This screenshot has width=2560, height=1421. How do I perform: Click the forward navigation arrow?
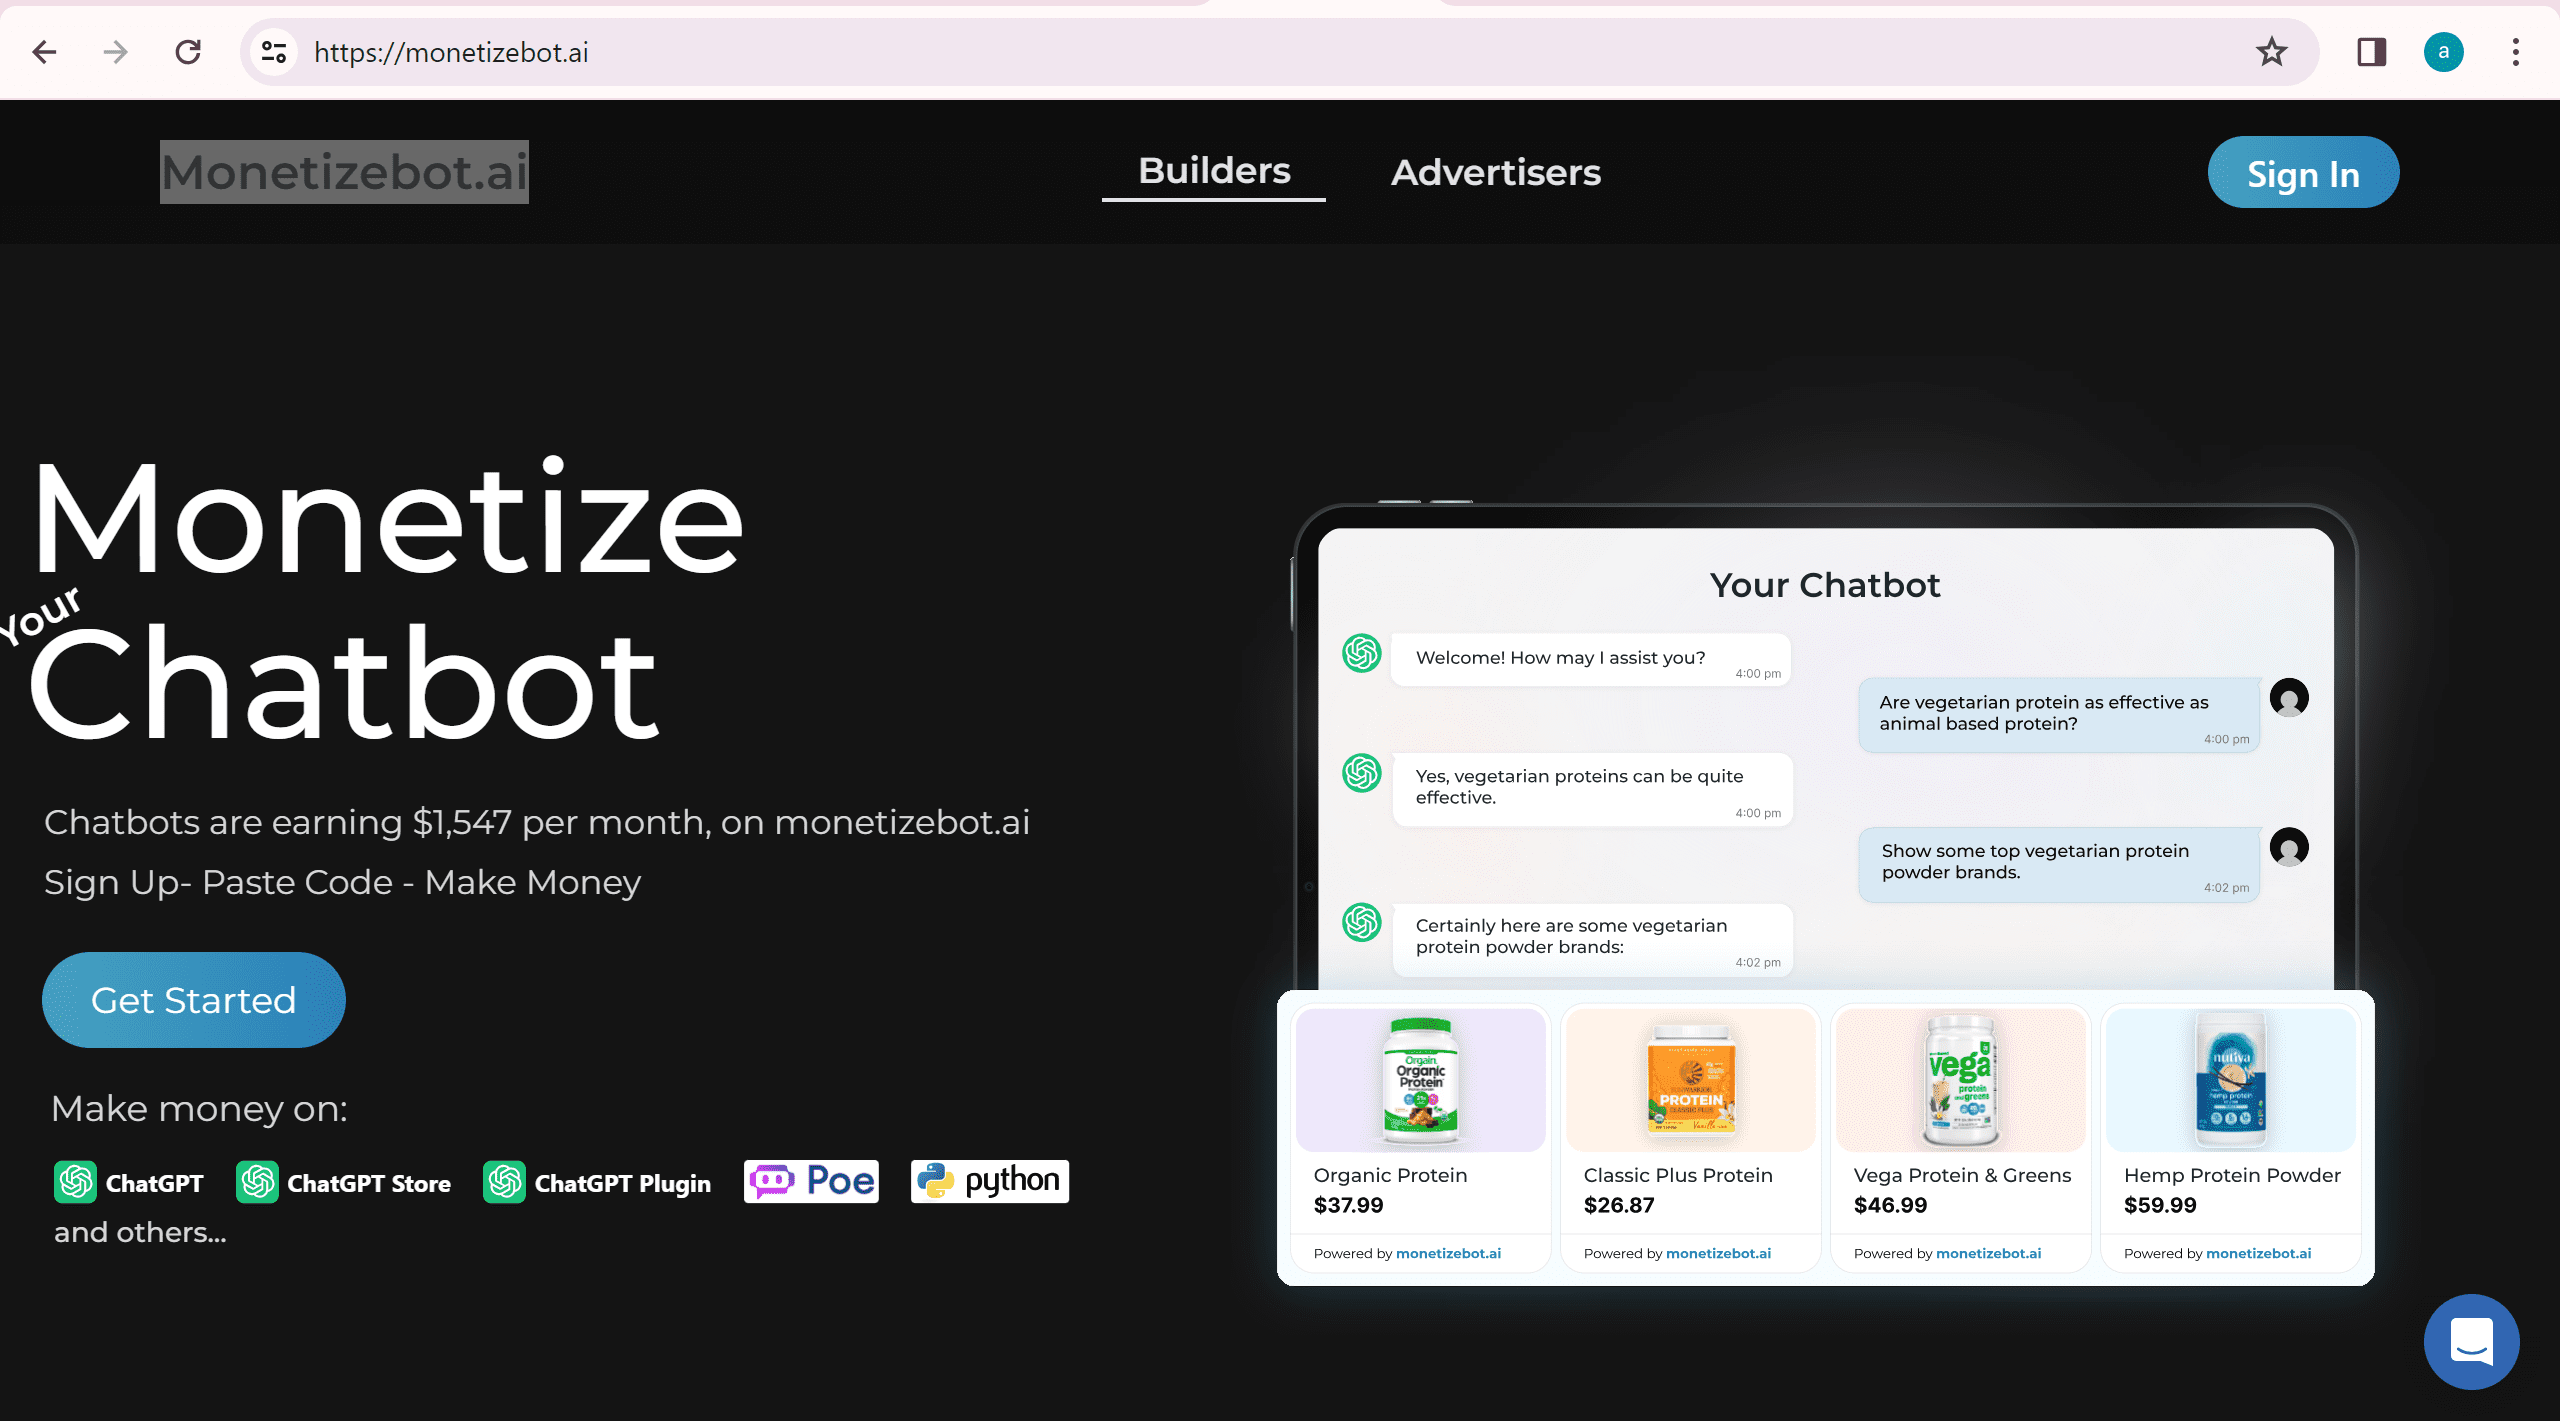point(116,52)
